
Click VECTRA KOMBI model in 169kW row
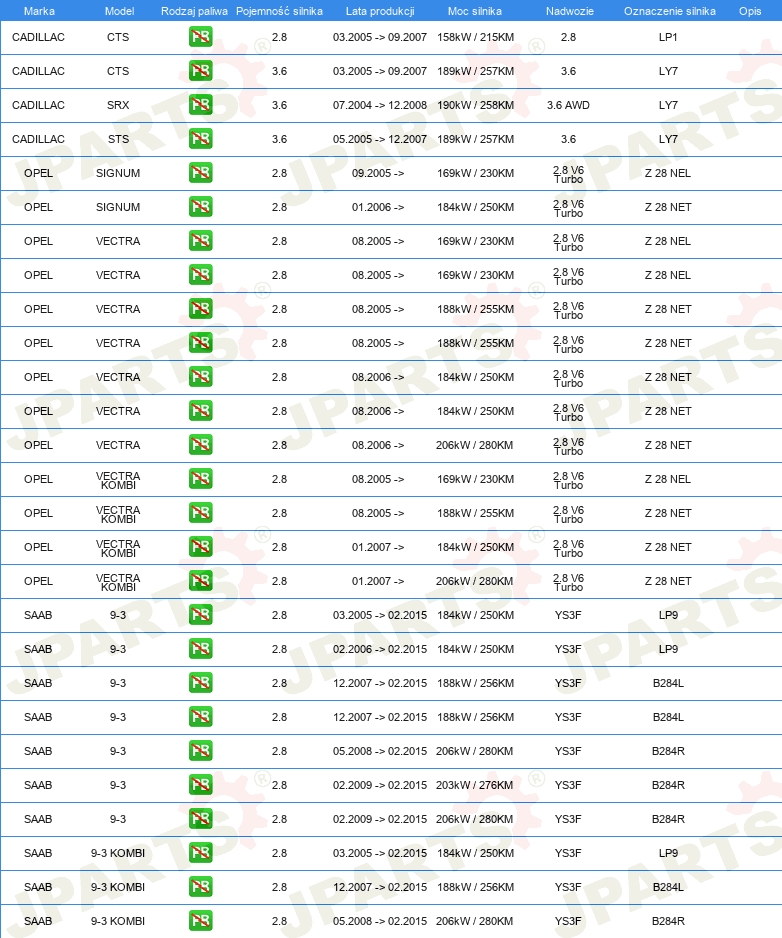[118, 480]
